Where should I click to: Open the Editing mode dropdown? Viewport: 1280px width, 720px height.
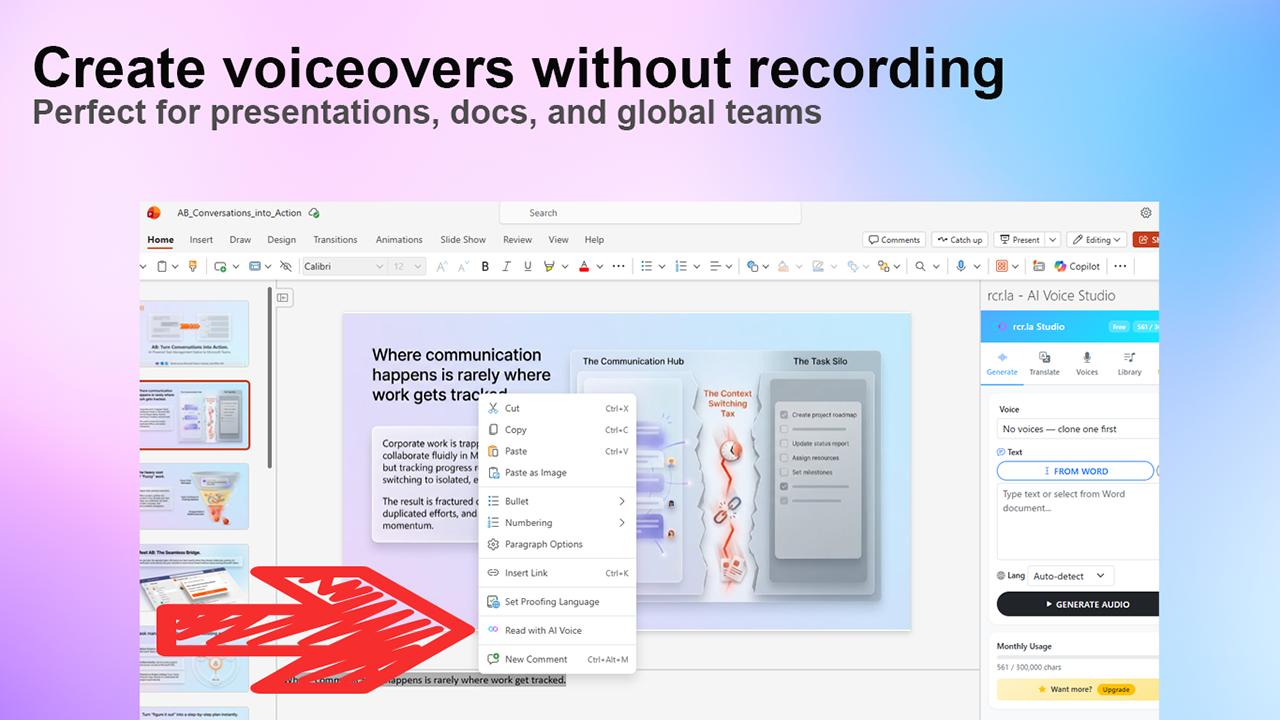point(1097,240)
